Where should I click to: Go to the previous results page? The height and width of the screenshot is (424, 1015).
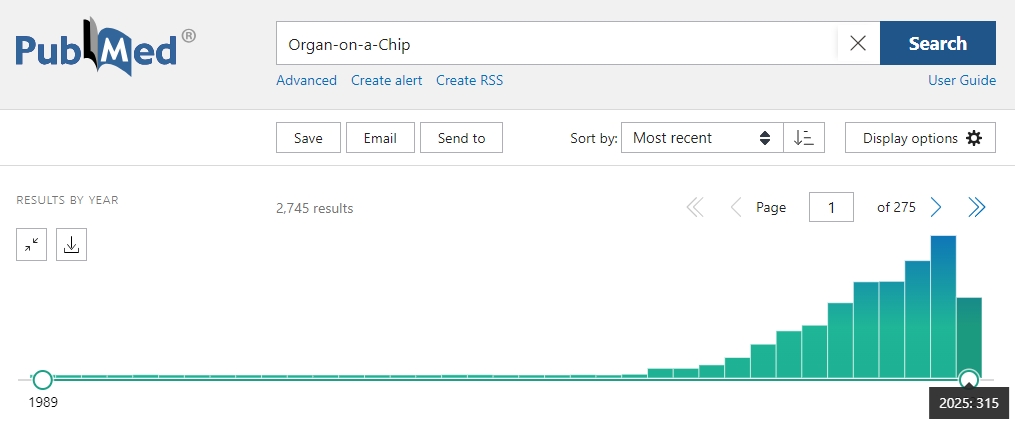[x=736, y=207]
